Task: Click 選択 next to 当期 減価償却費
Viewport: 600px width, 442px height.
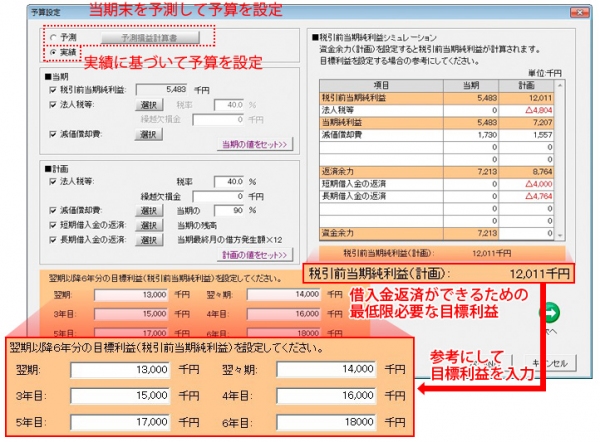Action: 148,134
